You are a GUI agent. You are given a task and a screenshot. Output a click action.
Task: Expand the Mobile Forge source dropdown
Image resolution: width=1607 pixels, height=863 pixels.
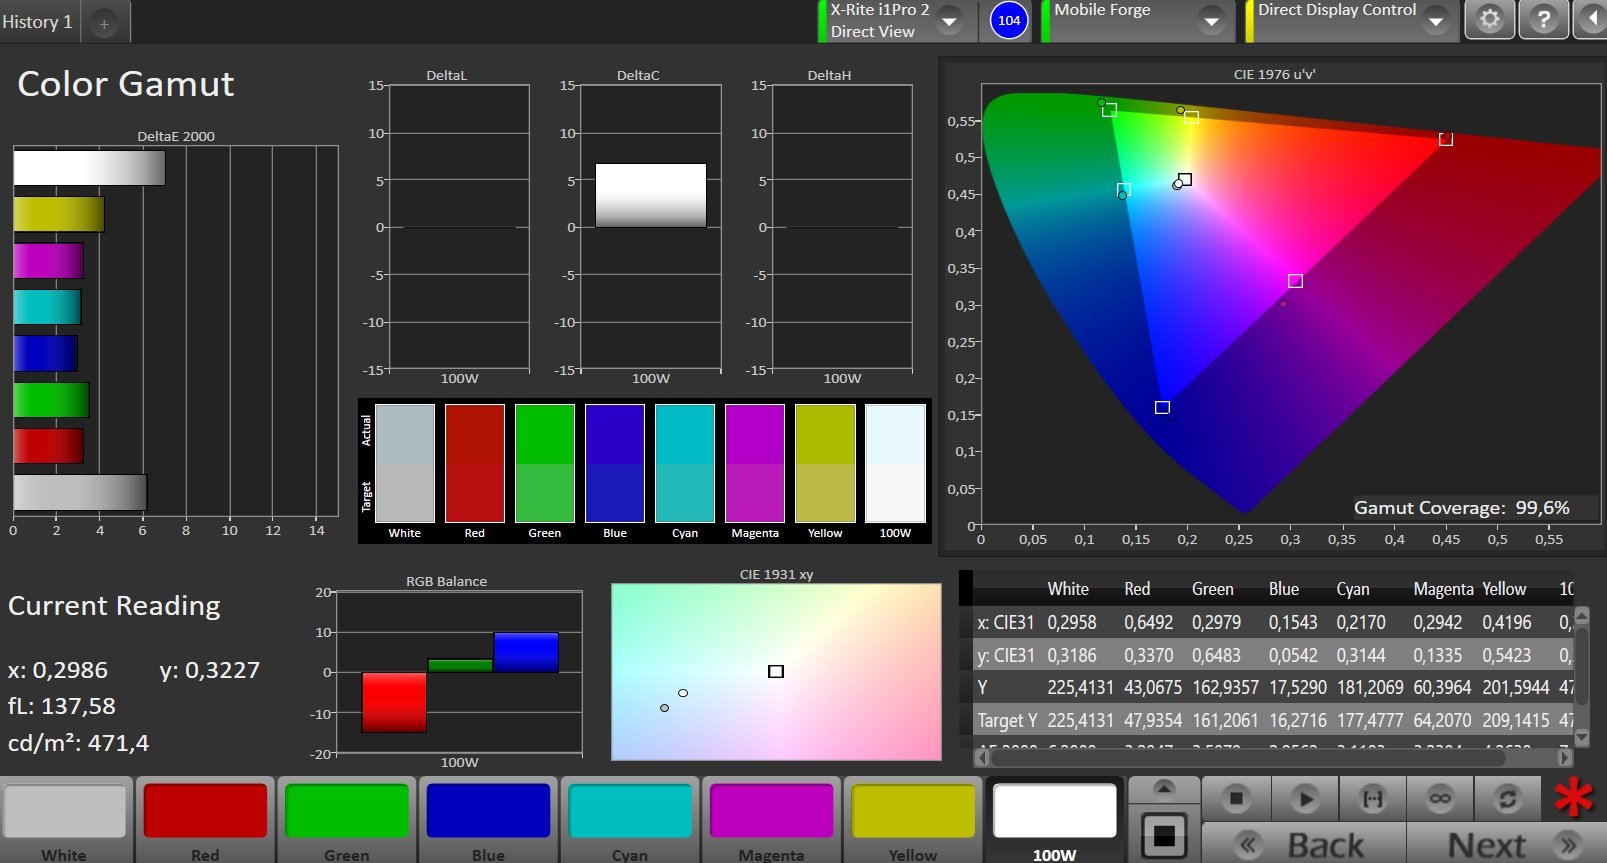coord(1211,21)
